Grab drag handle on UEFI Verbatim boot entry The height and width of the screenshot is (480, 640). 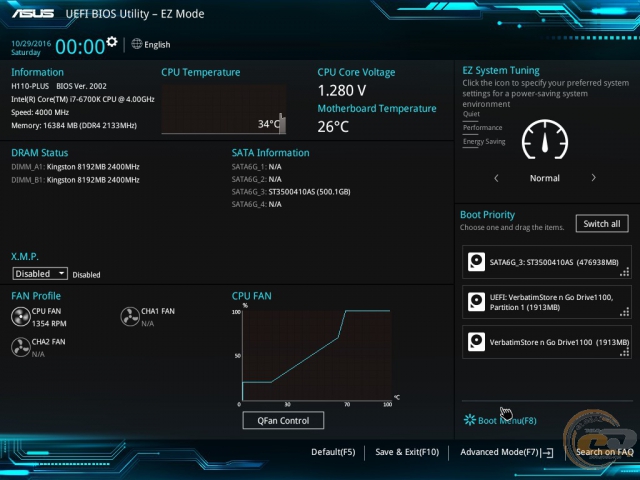[x=624, y=313]
